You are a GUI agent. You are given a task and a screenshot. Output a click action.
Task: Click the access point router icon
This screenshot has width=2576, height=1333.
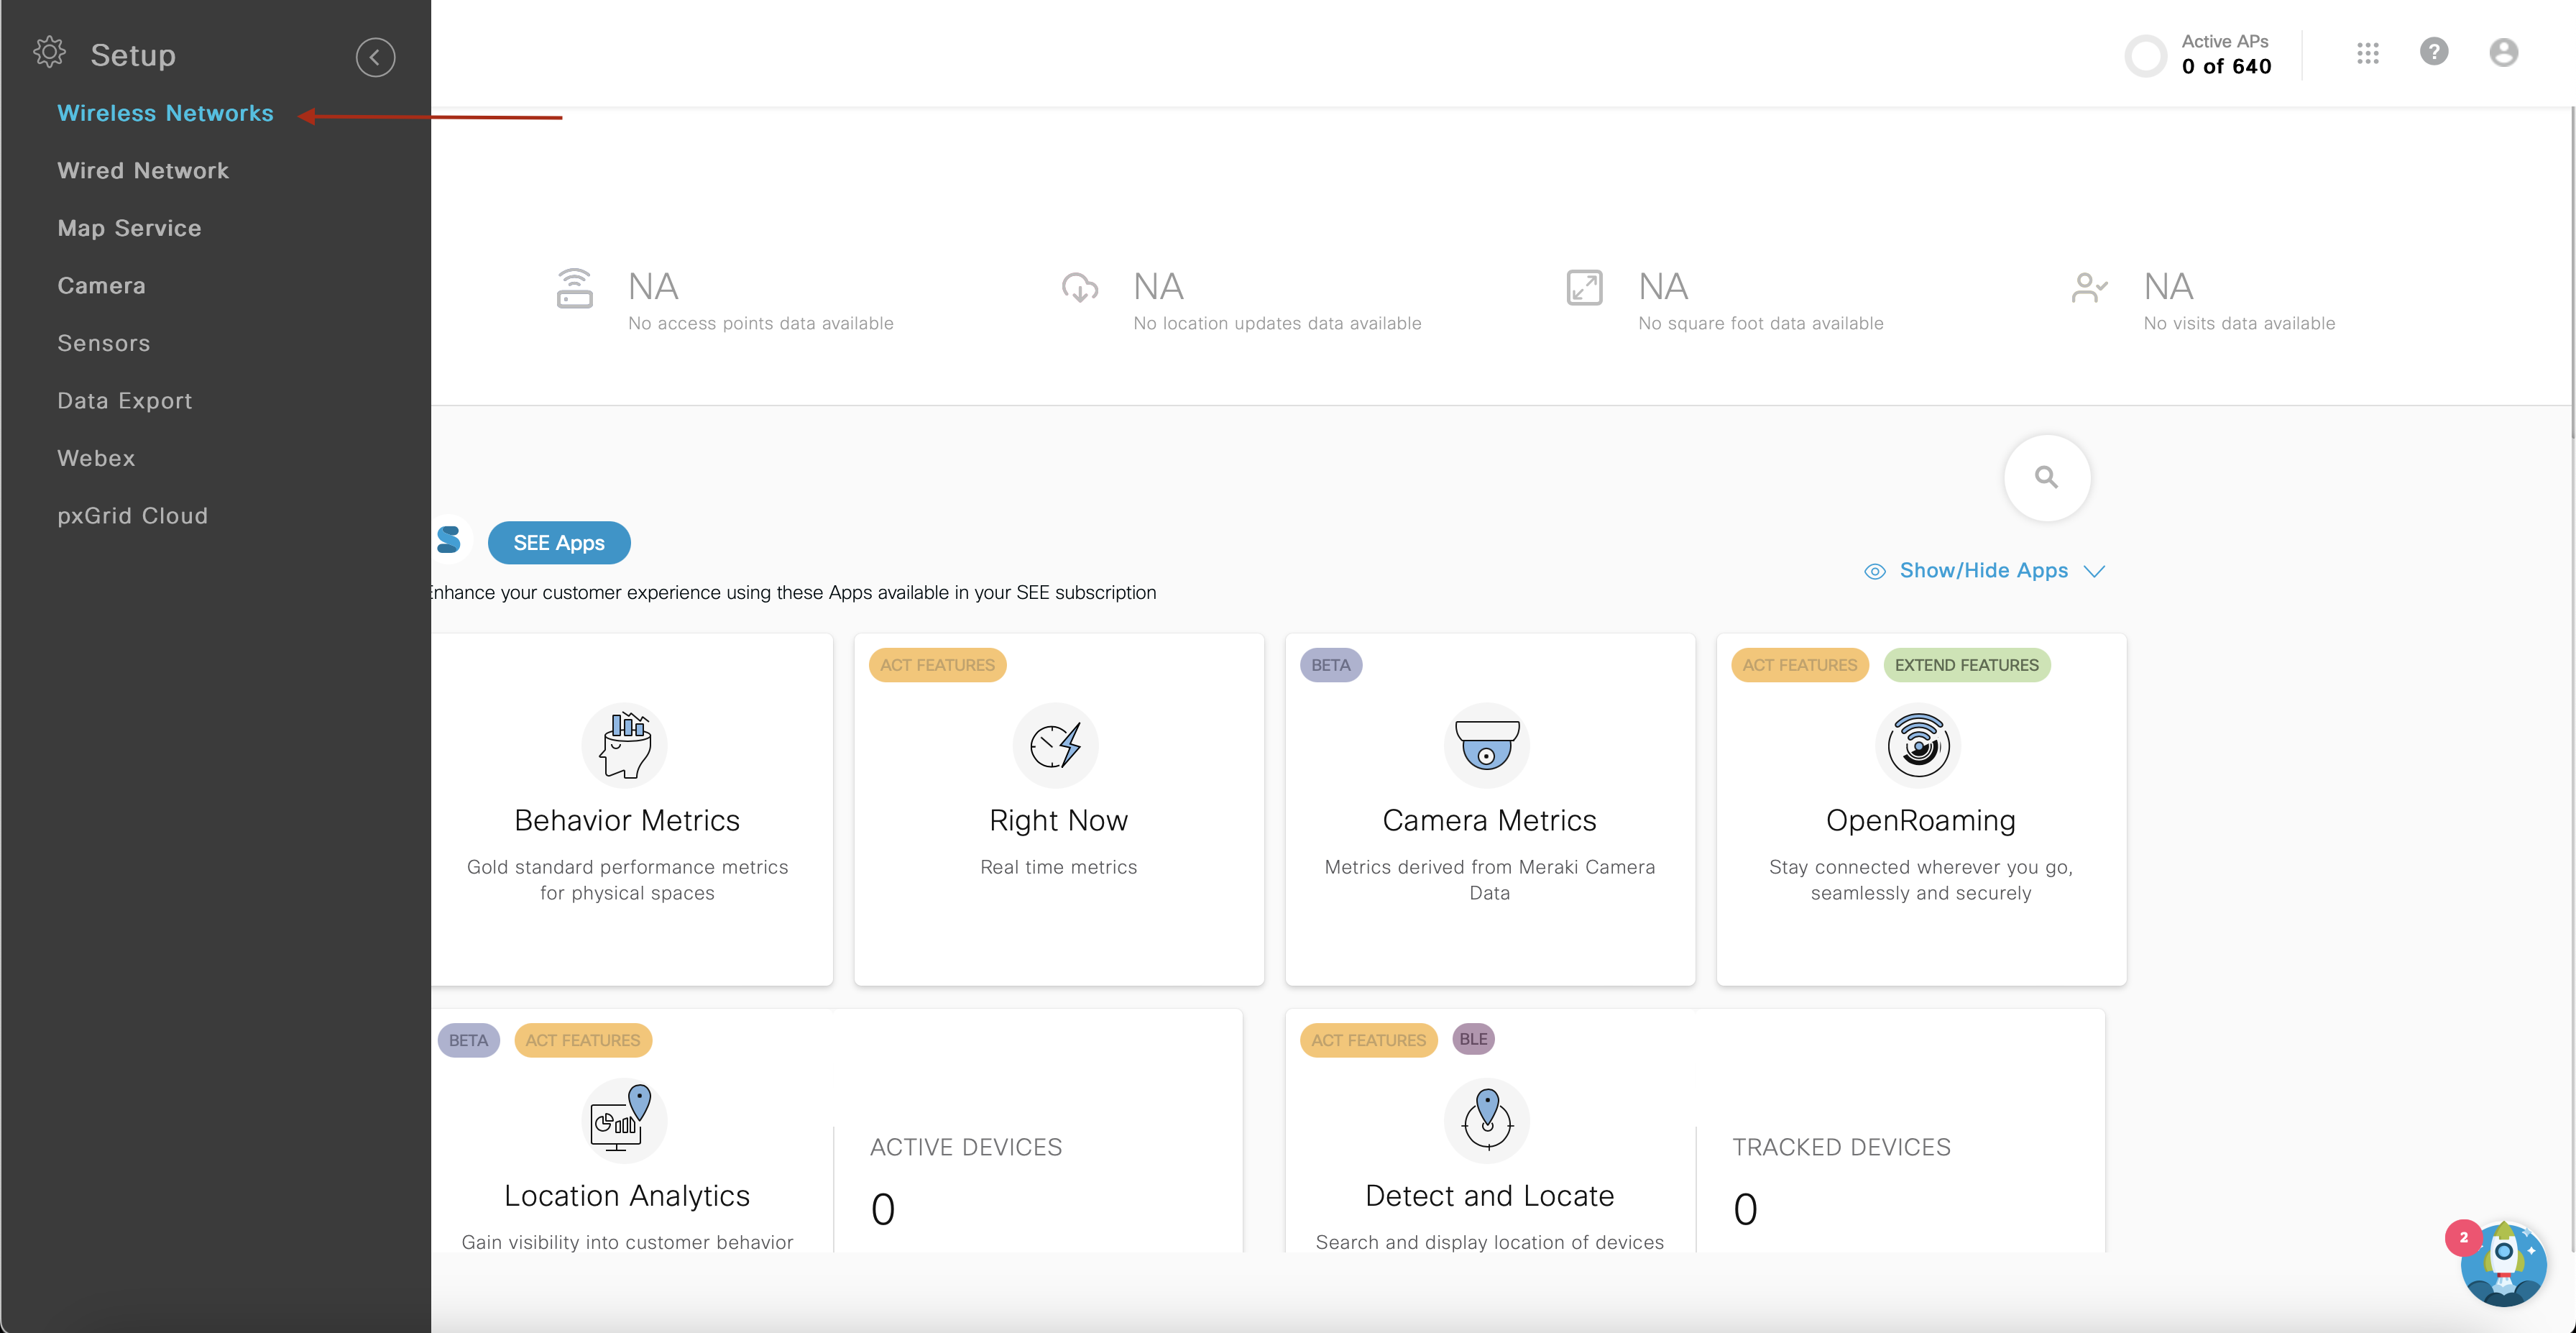pos(574,288)
